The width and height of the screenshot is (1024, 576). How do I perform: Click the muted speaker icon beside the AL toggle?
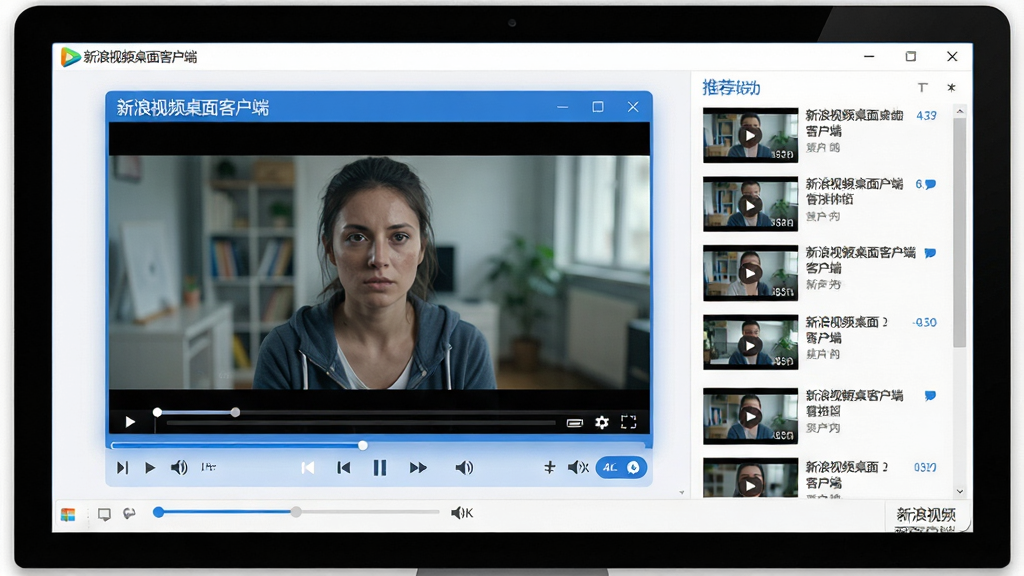(578, 468)
